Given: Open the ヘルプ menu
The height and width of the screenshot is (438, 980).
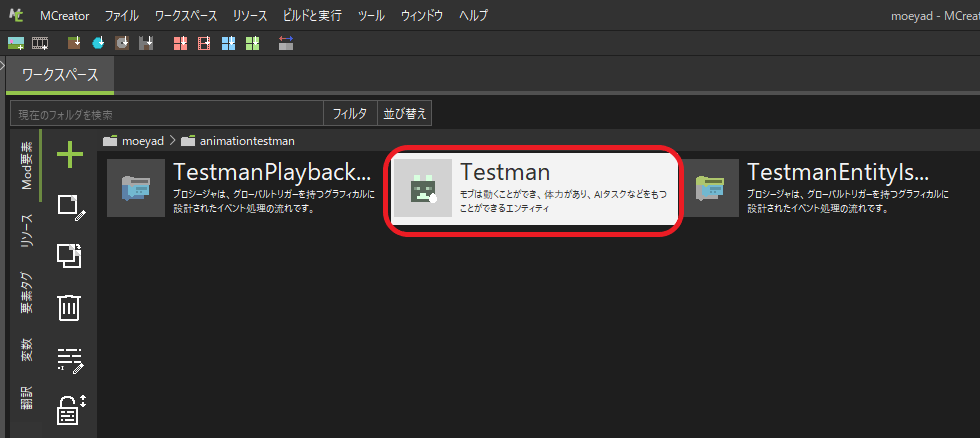Looking at the screenshot, I should click(x=473, y=16).
